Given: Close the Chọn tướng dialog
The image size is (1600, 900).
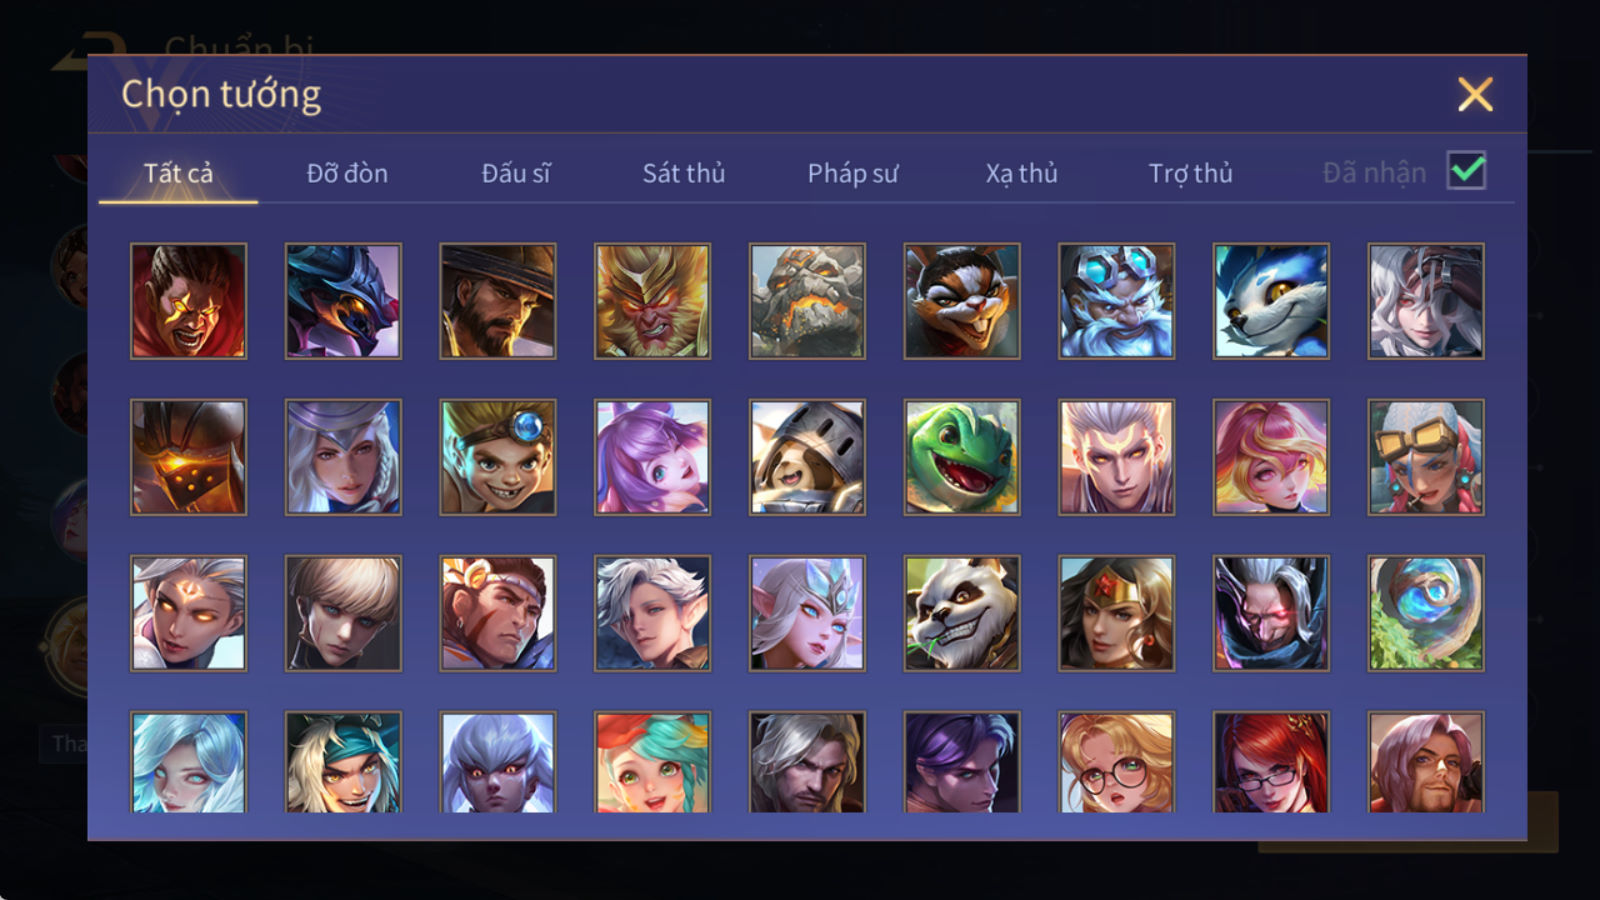Looking at the screenshot, I should point(1475,94).
